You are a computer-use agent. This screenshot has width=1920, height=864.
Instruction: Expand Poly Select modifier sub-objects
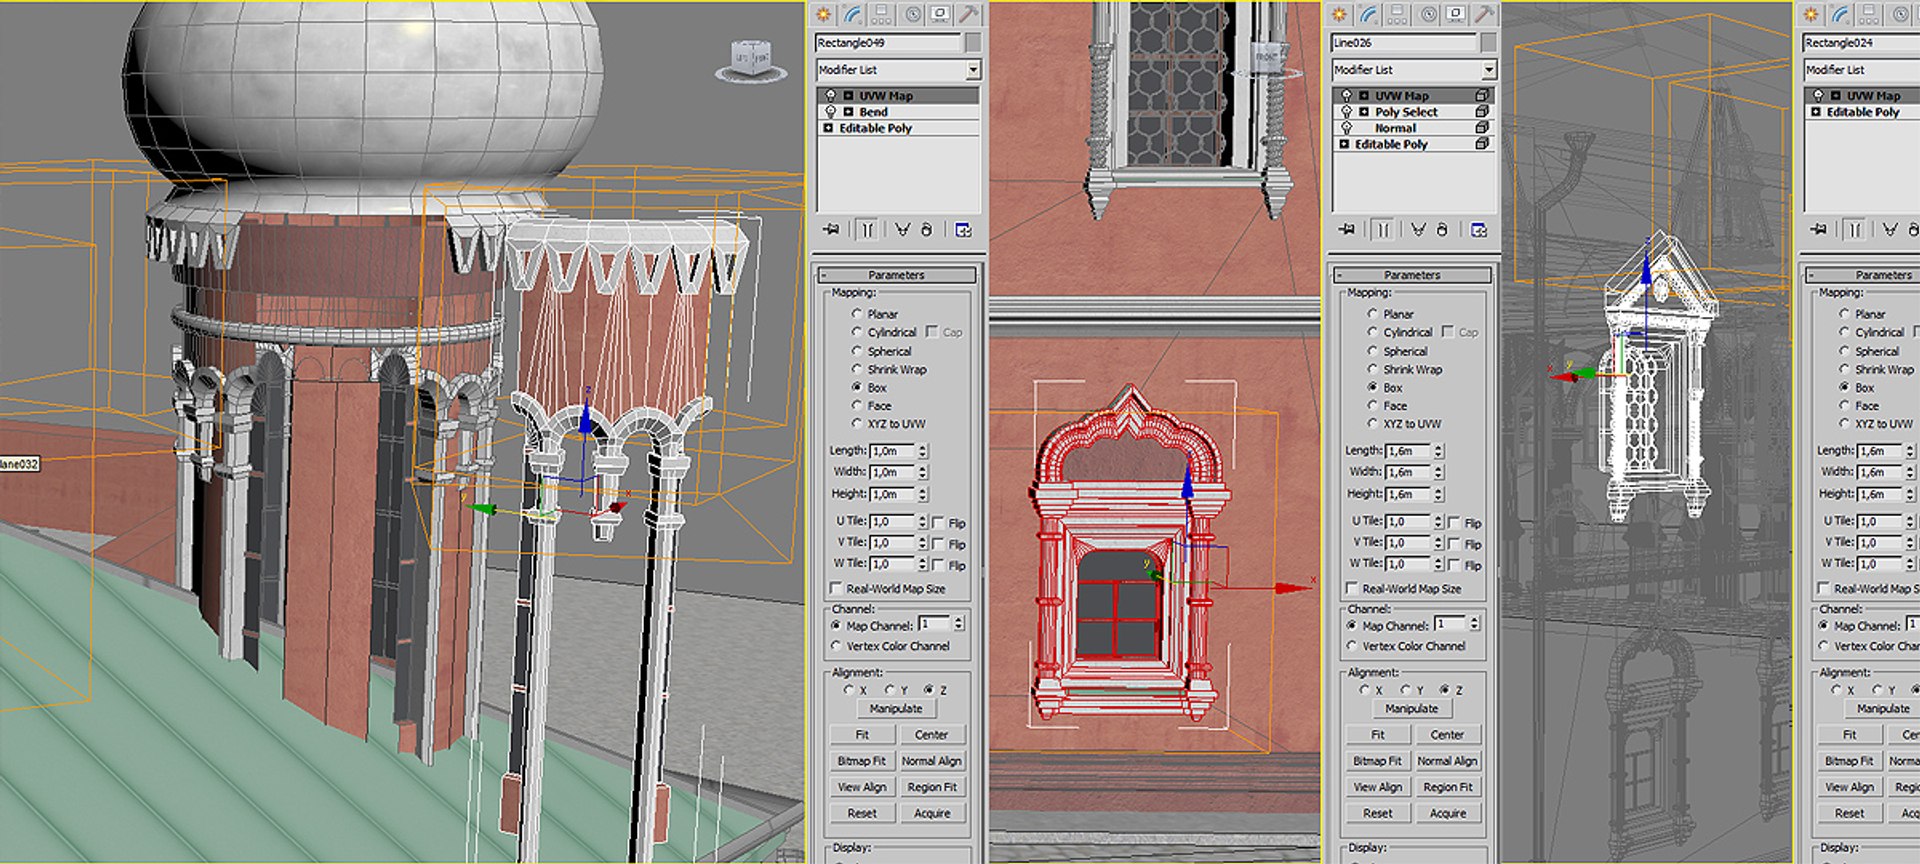tap(1364, 112)
